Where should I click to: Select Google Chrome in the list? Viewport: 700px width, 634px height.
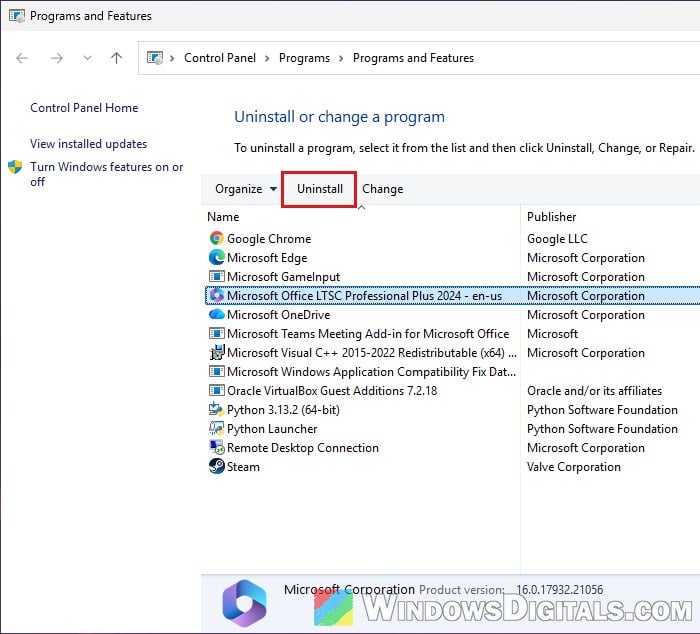coord(269,238)
